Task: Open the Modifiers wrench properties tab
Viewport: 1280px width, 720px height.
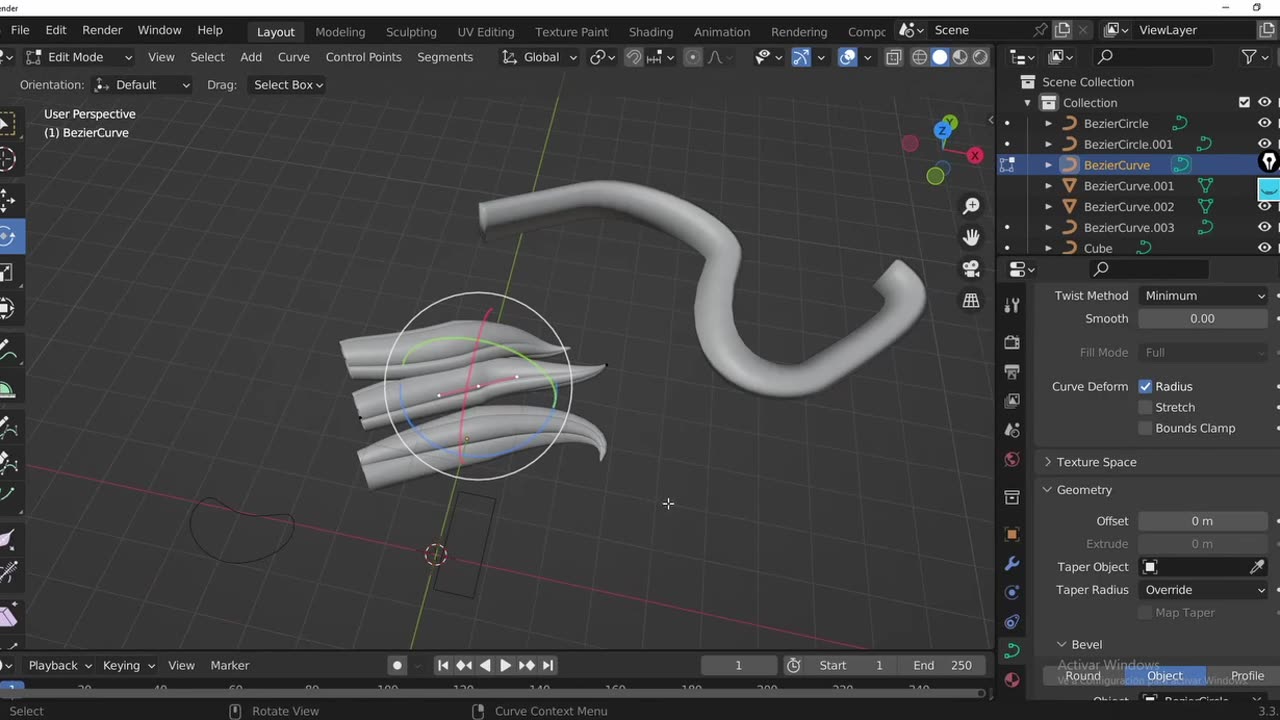Action: pos(1012,564)
